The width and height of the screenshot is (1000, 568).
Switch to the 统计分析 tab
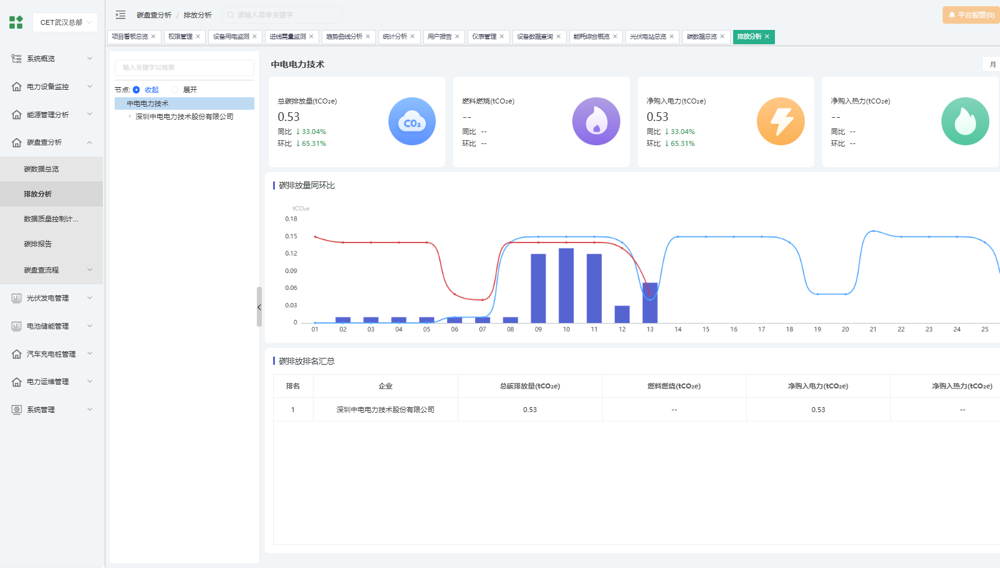click(x=394, y=37)
